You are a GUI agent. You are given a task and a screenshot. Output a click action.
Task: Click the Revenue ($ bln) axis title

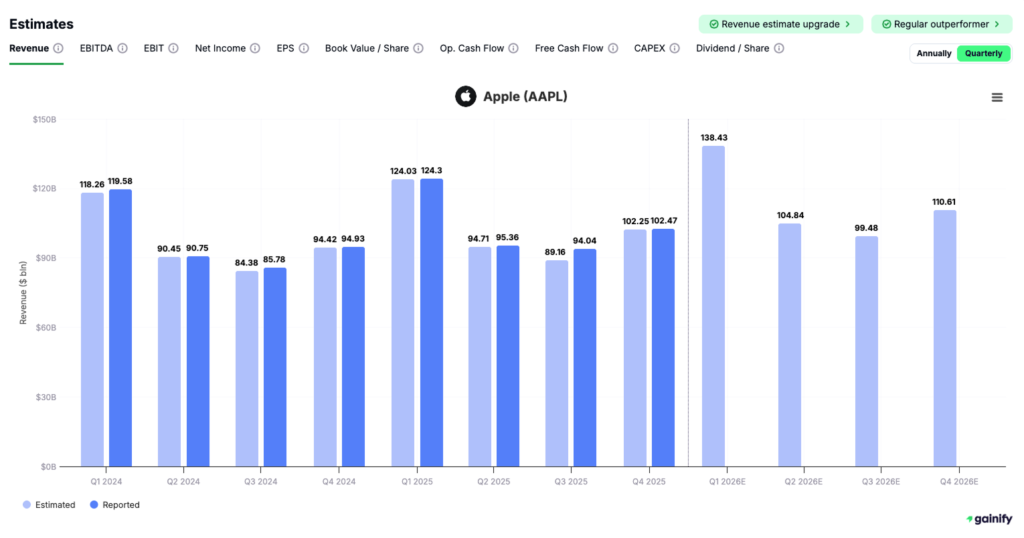pyautogui.click(x=23, y=293)
